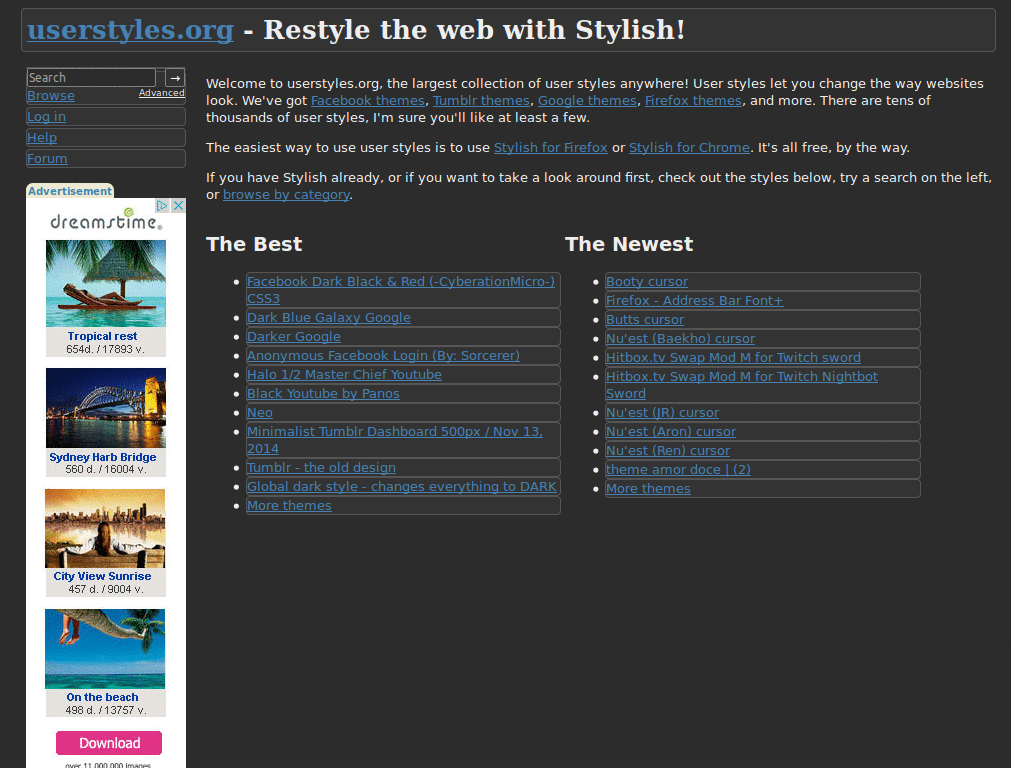Open the Butts cursor style
The width and height of the screenshot is (1024, 768).
pos(645,319)
